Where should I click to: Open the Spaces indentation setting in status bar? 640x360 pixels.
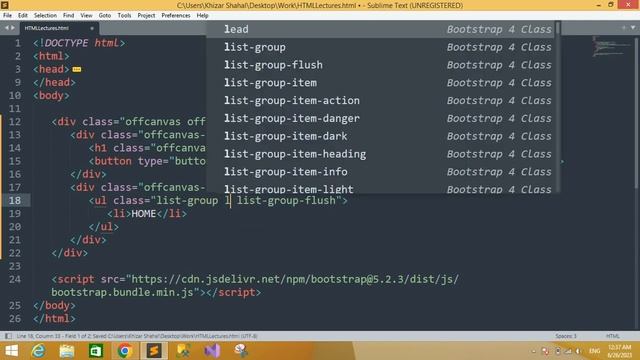(566, 336)
